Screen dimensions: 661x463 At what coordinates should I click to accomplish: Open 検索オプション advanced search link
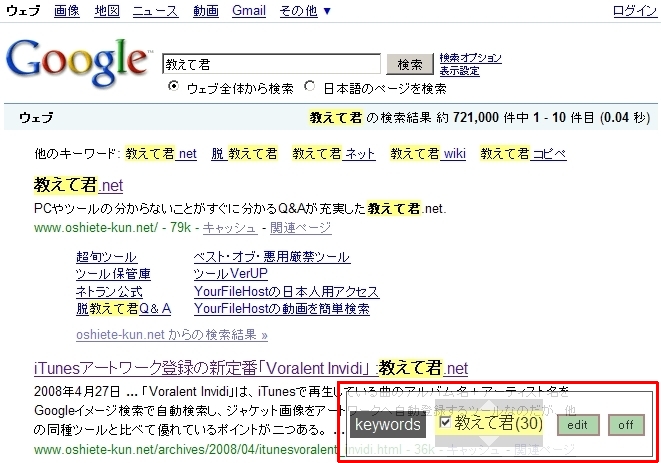click(x=470, y=57)
